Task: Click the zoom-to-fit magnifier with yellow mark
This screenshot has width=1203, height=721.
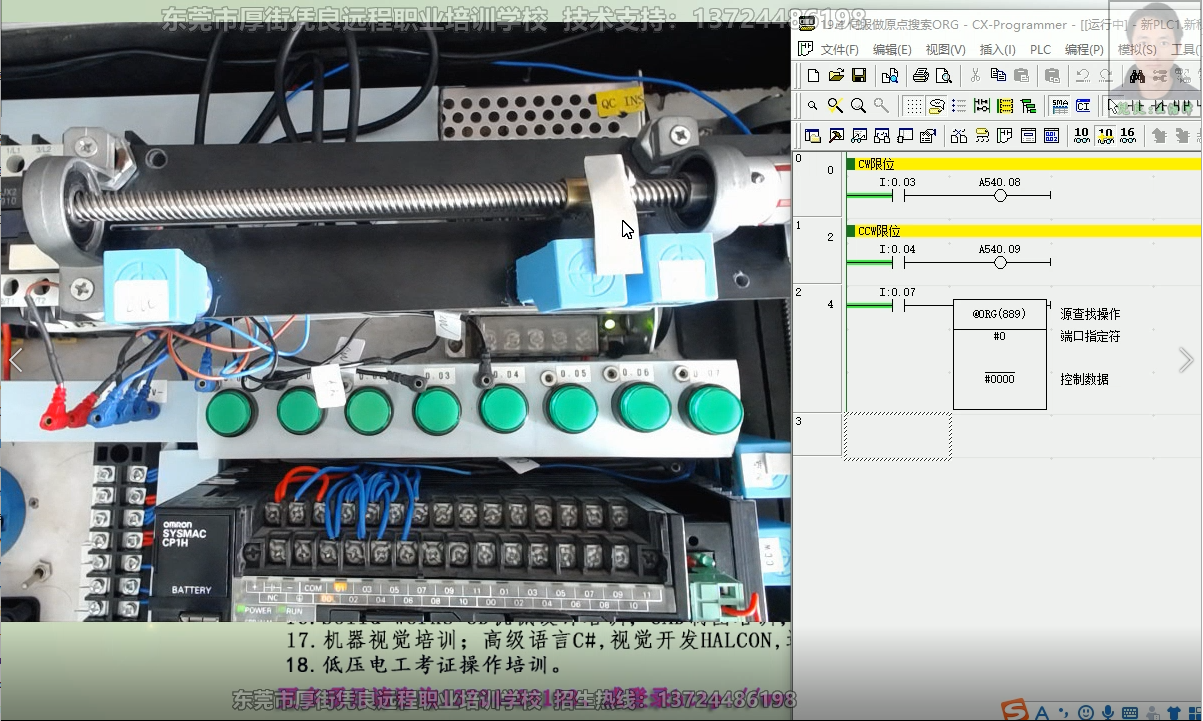Action: pos(835,105)
